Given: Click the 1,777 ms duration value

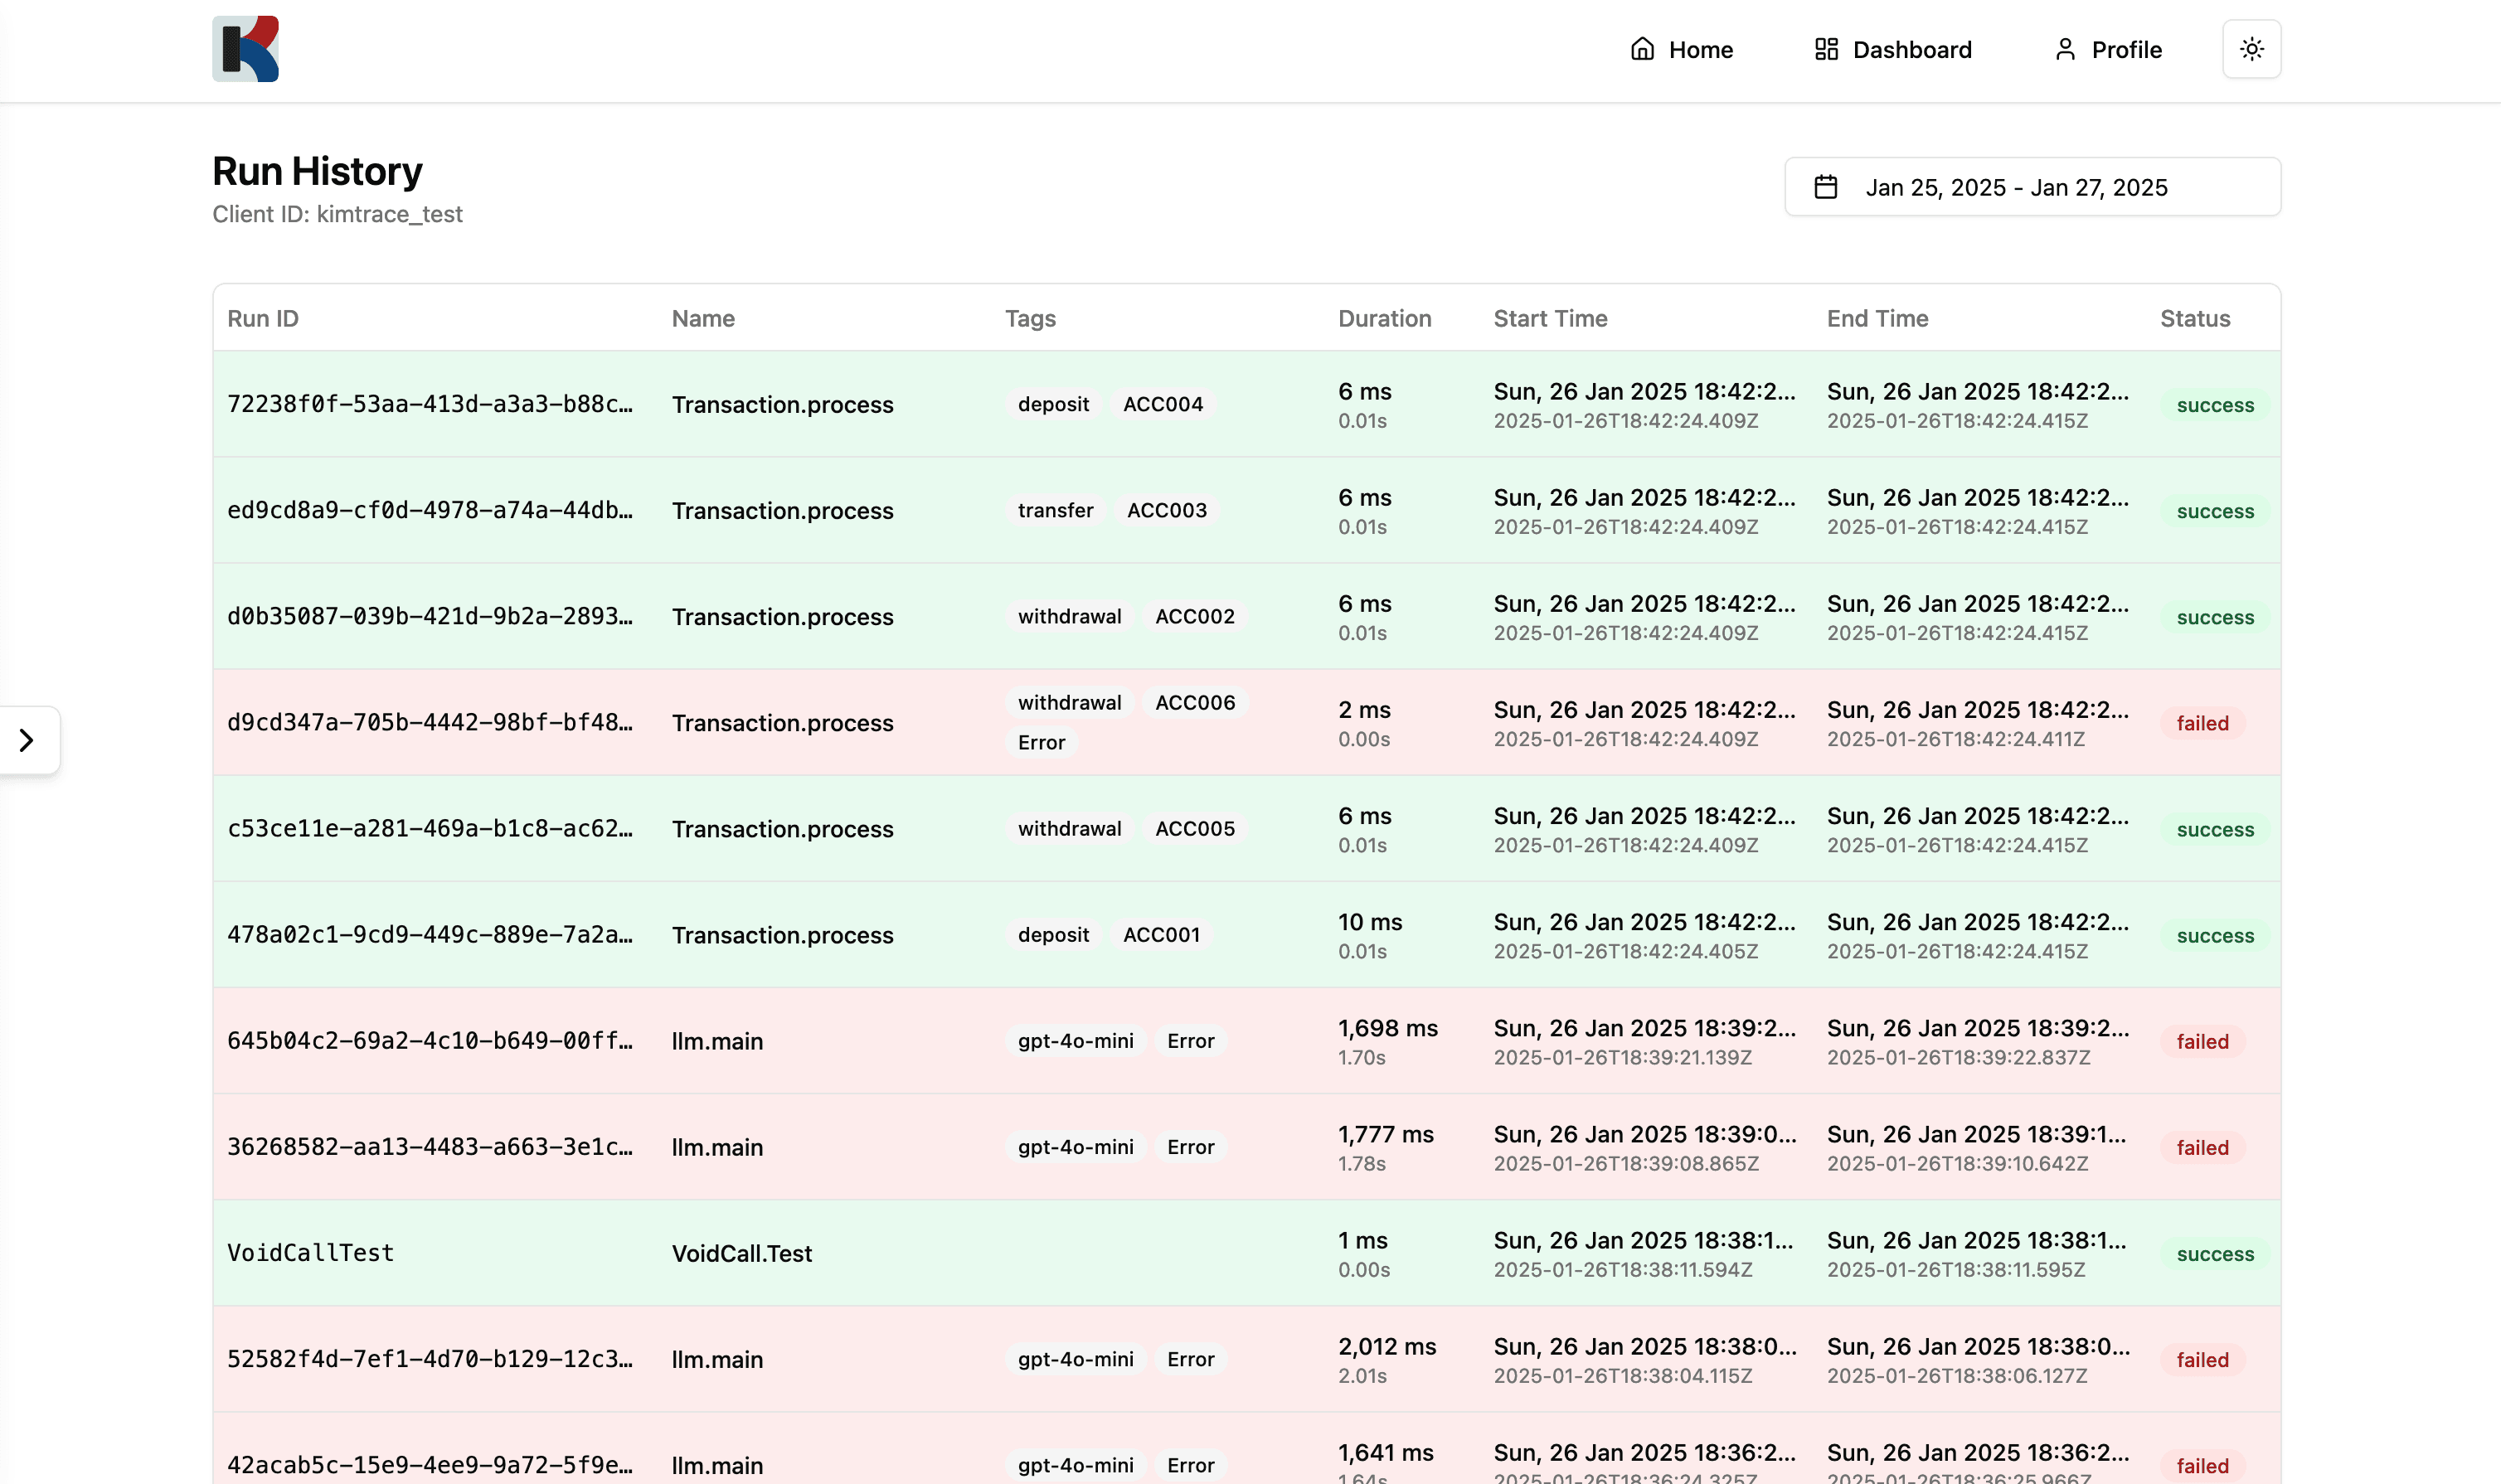Looking at the screenshot, I should 1385,1133.
